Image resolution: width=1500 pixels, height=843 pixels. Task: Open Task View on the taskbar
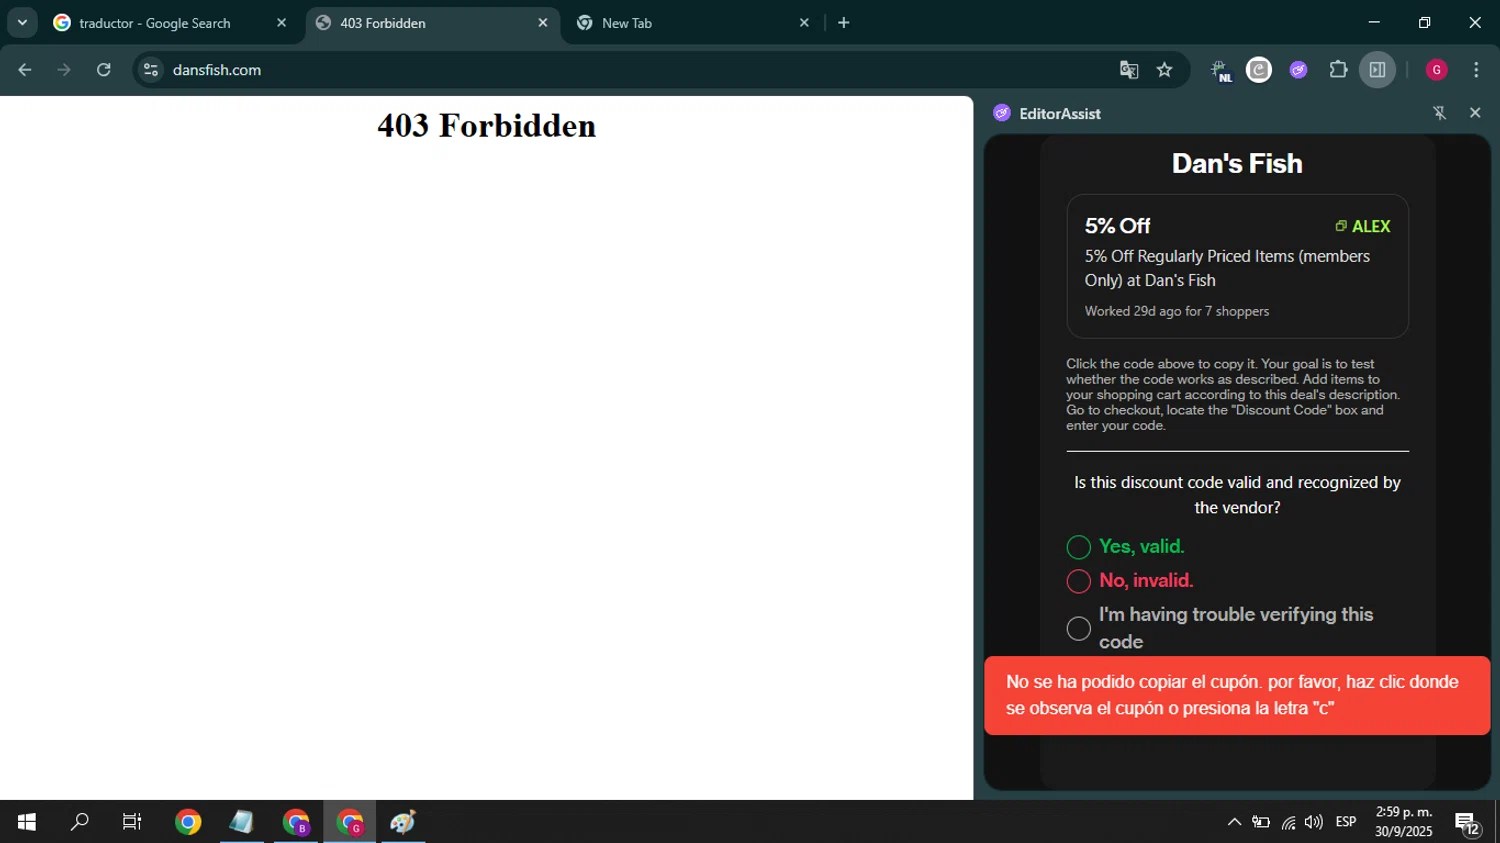132,822
